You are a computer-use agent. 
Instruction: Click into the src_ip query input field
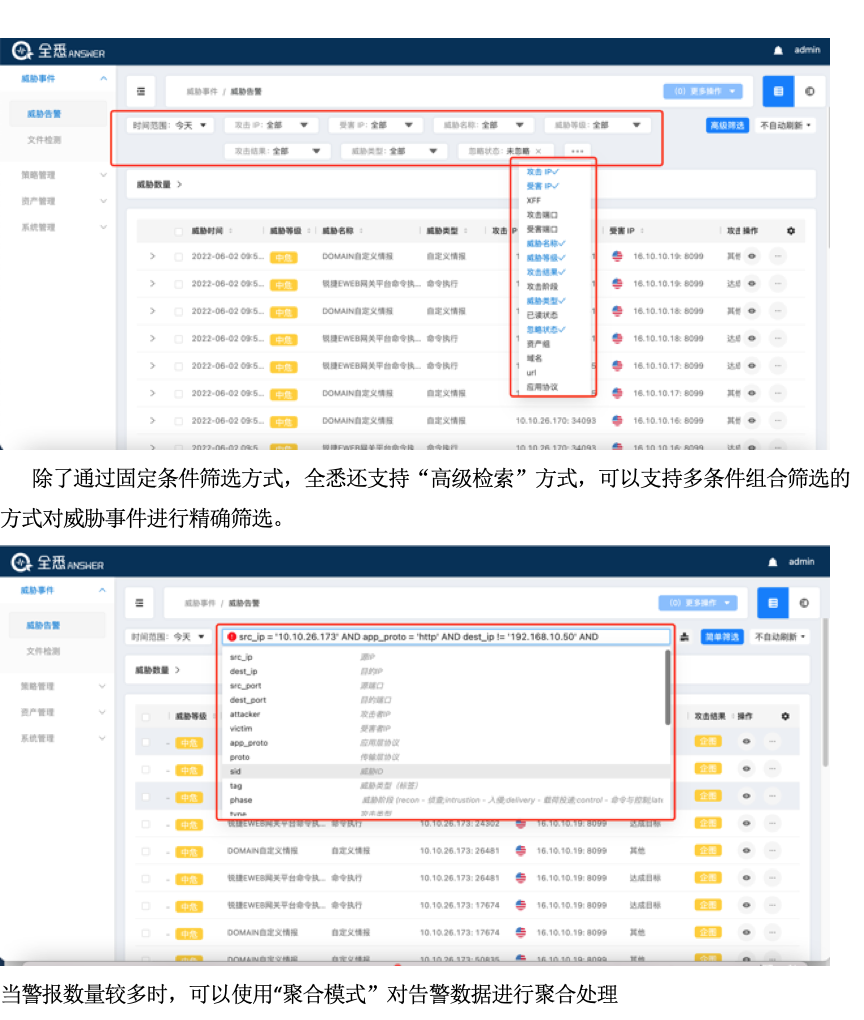pyautogui.click(x=450, y=636)
